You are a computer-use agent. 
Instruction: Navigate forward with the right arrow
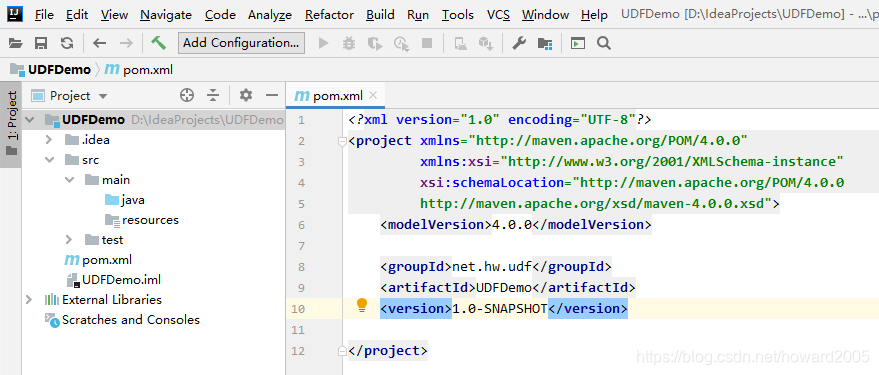tap(126, 43)
